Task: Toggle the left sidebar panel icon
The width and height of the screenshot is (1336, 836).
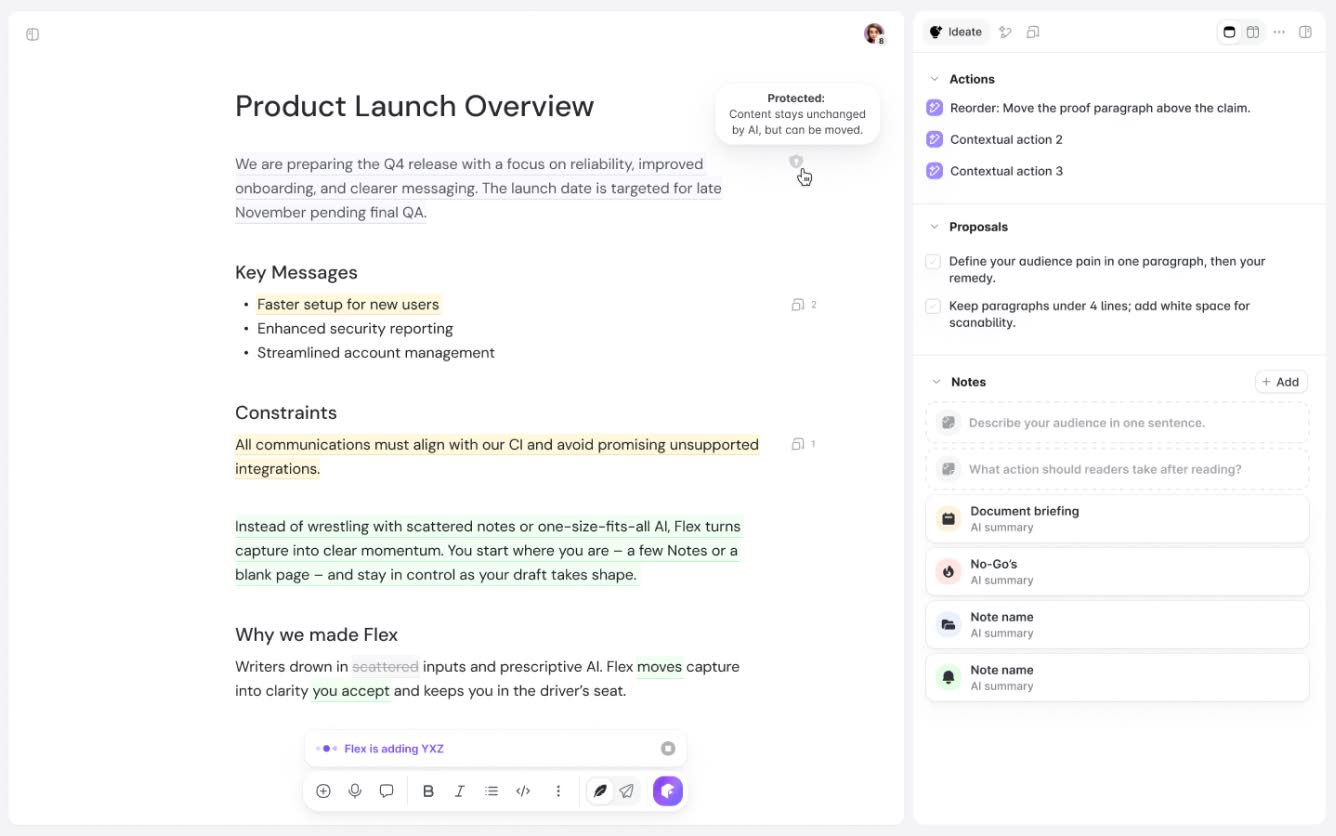Action: click(x=32, y=35)
